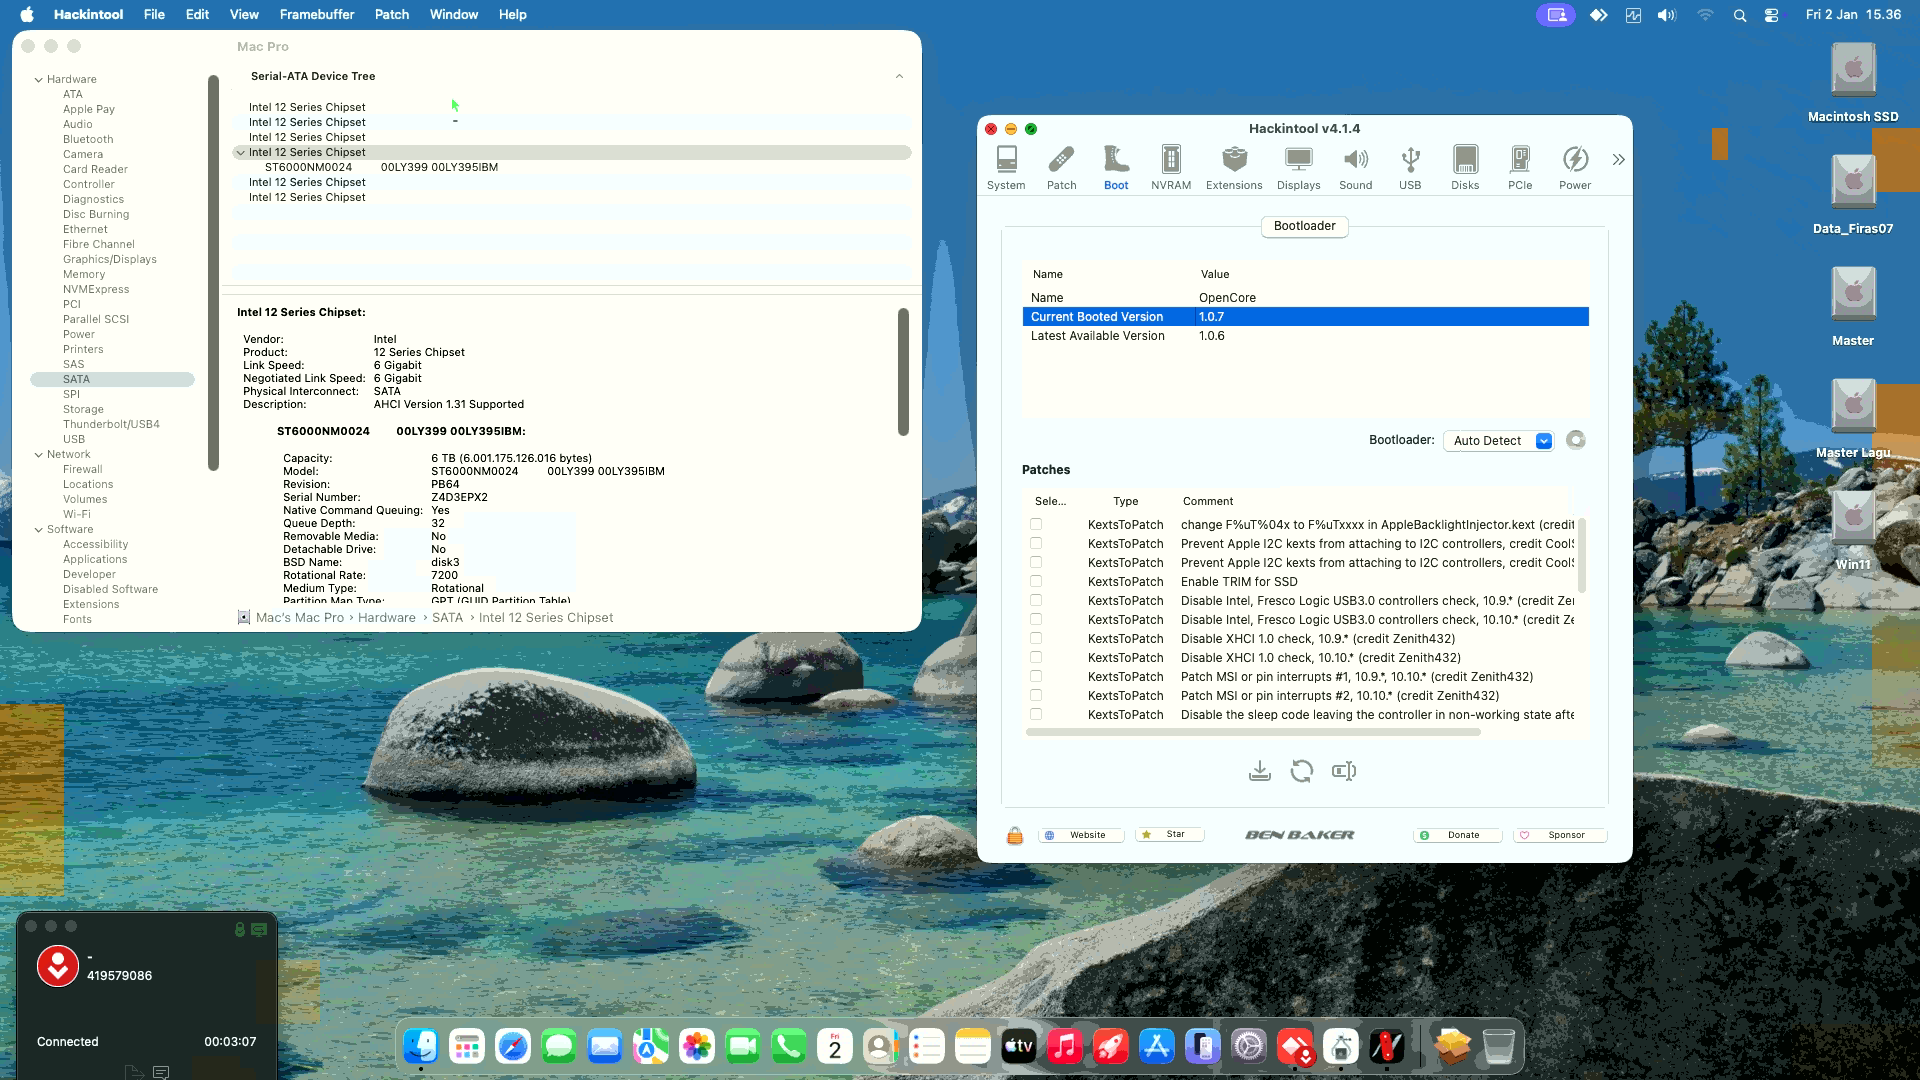This screenshot has width=1920, height=1080.
Task: Open the Disks section in Hackintool
Action: pyautogui.click(x=1465, y=167)
